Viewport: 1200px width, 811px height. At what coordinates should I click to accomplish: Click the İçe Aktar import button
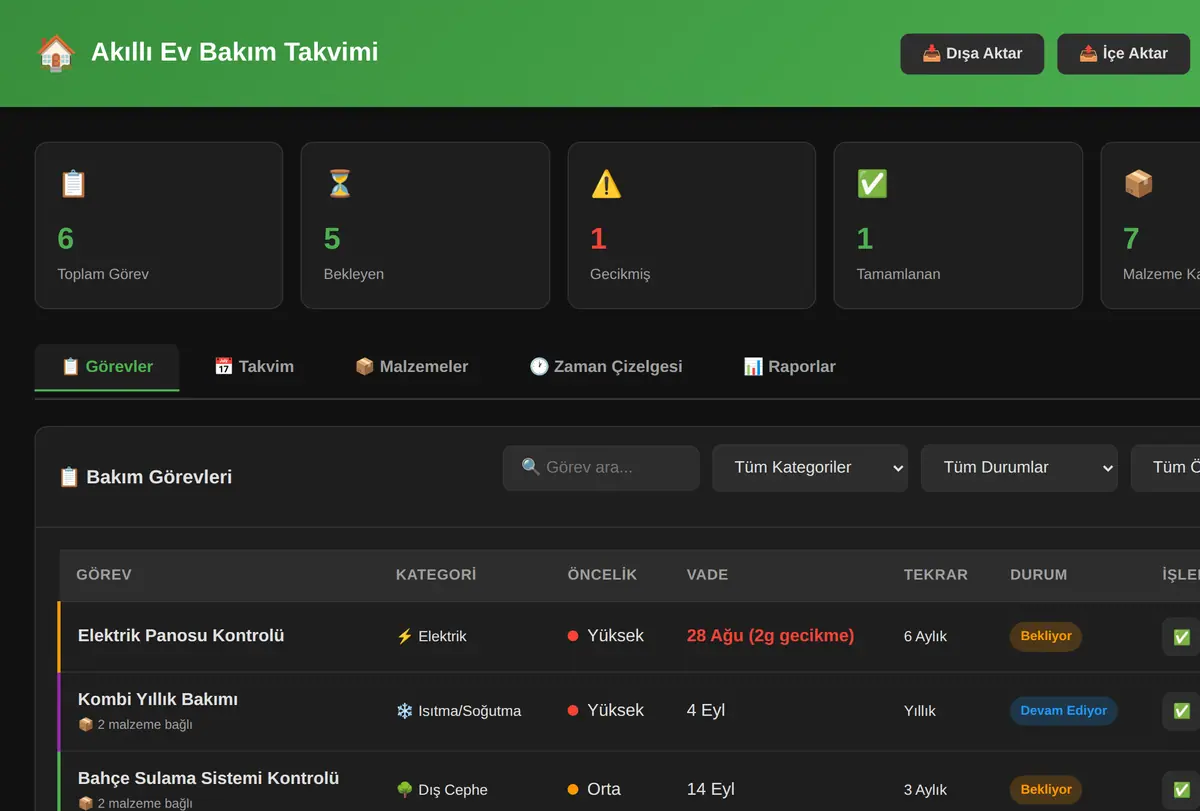click(x=1123, y=54)
